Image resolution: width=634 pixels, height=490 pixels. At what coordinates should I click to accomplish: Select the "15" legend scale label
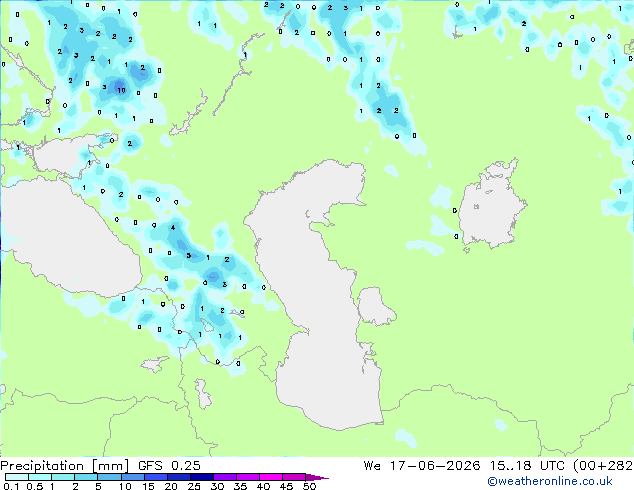pyautogui.click(x=148, y=486)
